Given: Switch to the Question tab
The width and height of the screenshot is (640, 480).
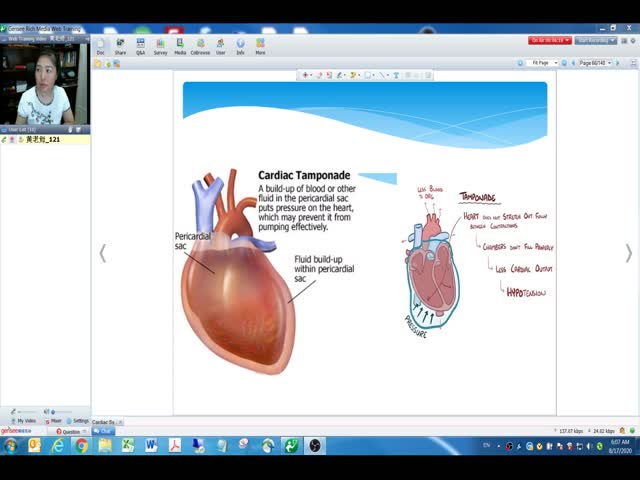Looking at the screenshot, I should click(x=68, y=431).
